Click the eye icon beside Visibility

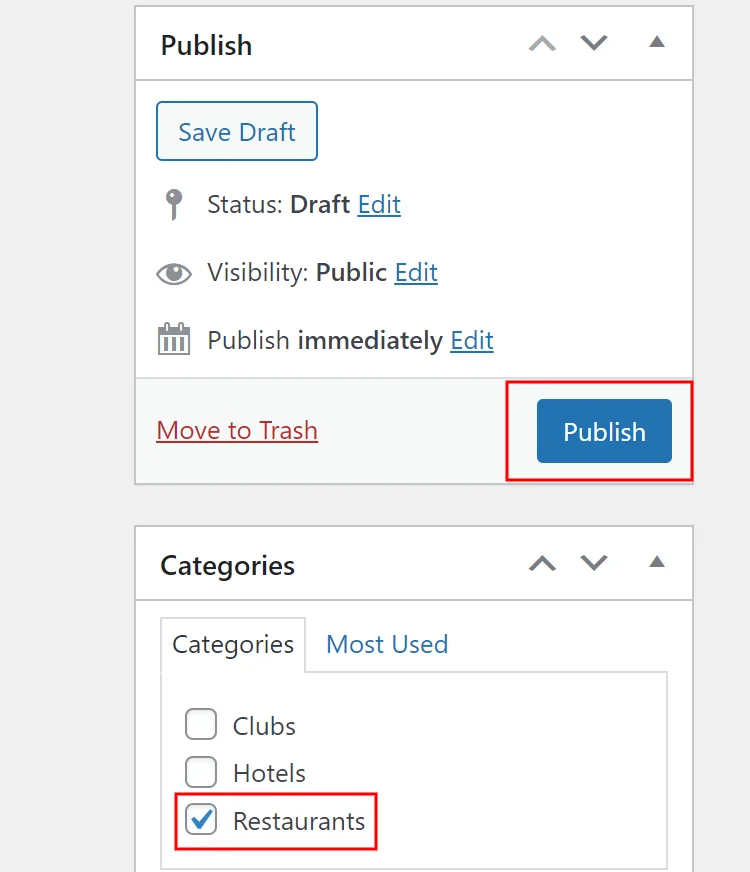[x=173, y=272]
